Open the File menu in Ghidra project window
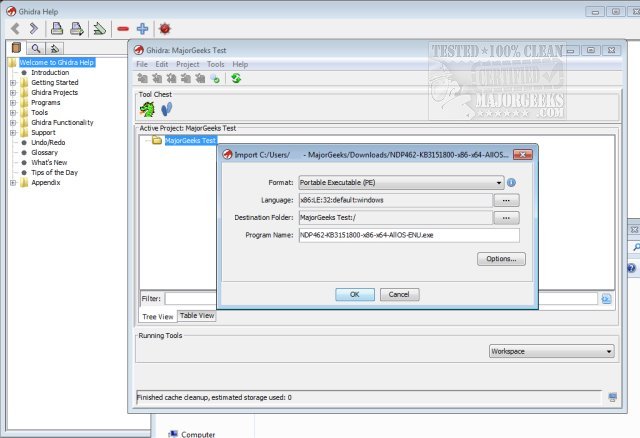The image size is (640, 438). coord(142,64)
